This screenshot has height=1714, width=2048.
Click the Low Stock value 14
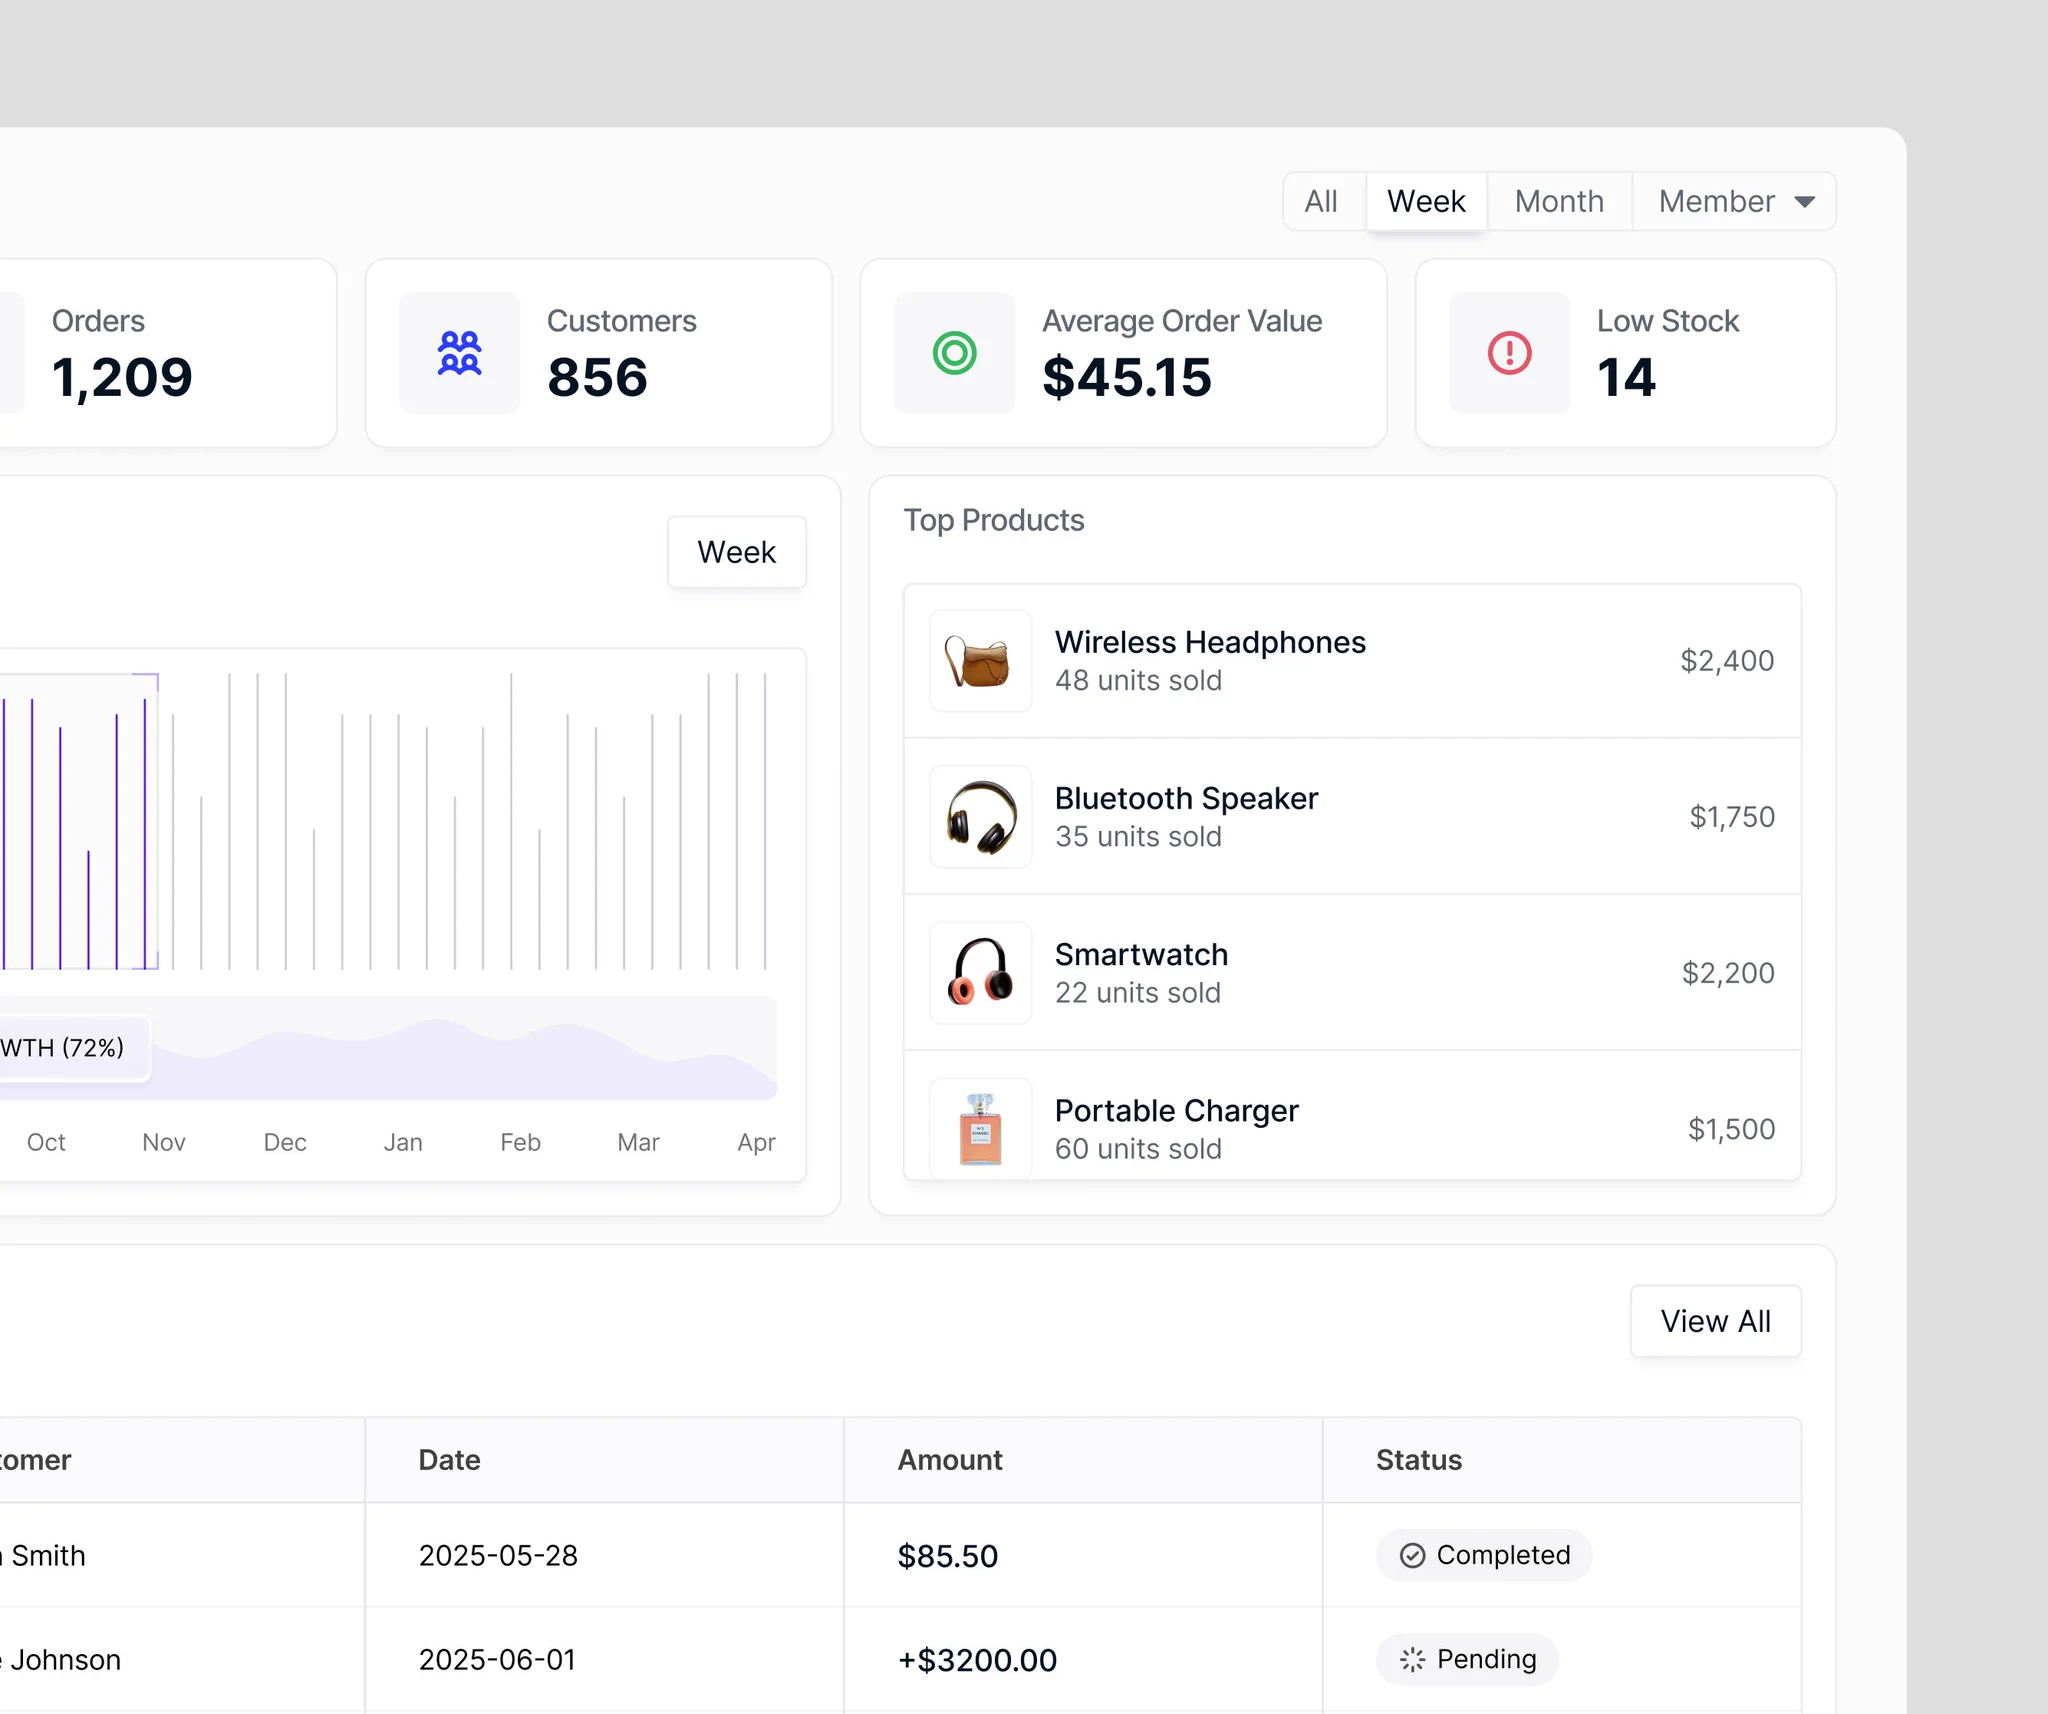(x=1626, y=377)
